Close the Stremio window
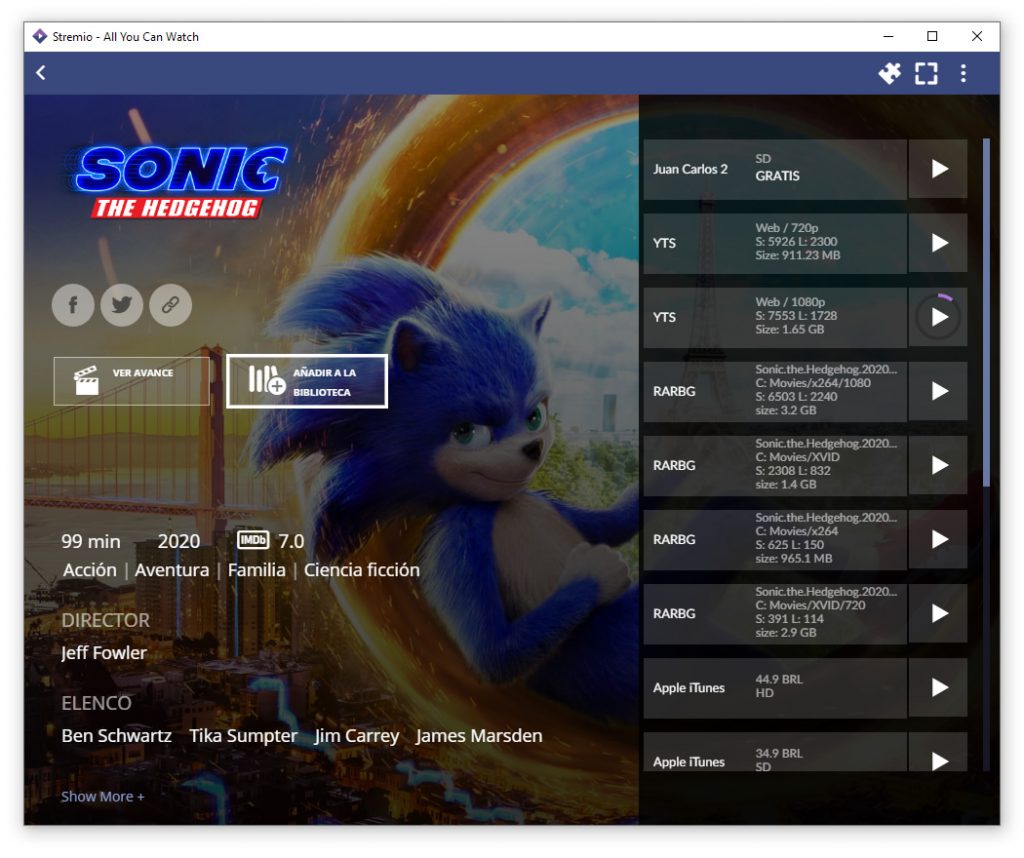The height and width of the screenshot is (858, 1024). [x=977, y=37]
